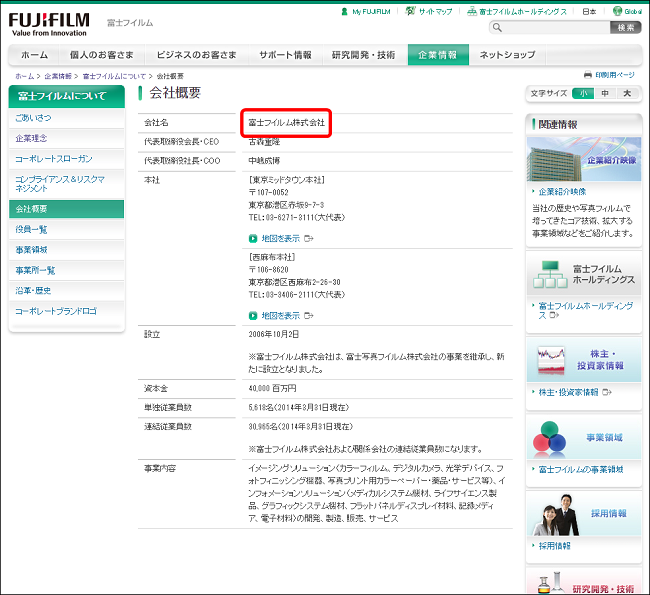
Task: Open コンプライアンス&リスクマネジメント sidebar item
Action: [66, 184]
